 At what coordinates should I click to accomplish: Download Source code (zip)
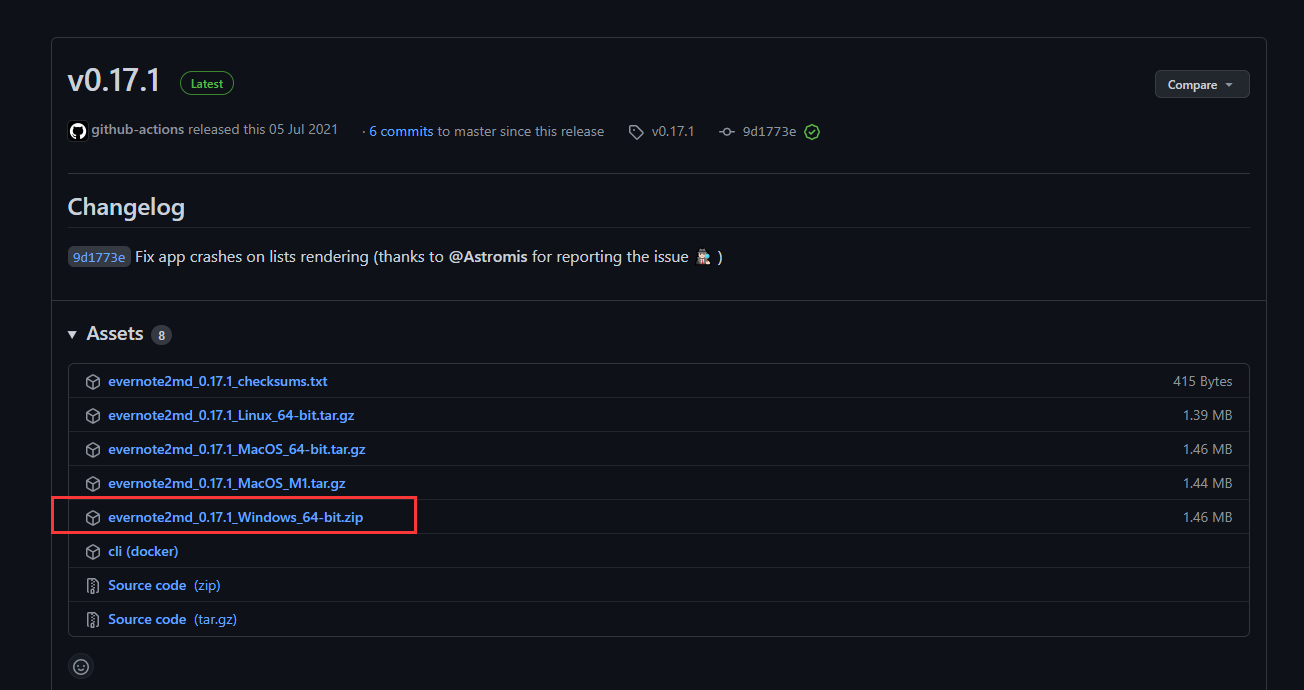click(x=164, y=585)
